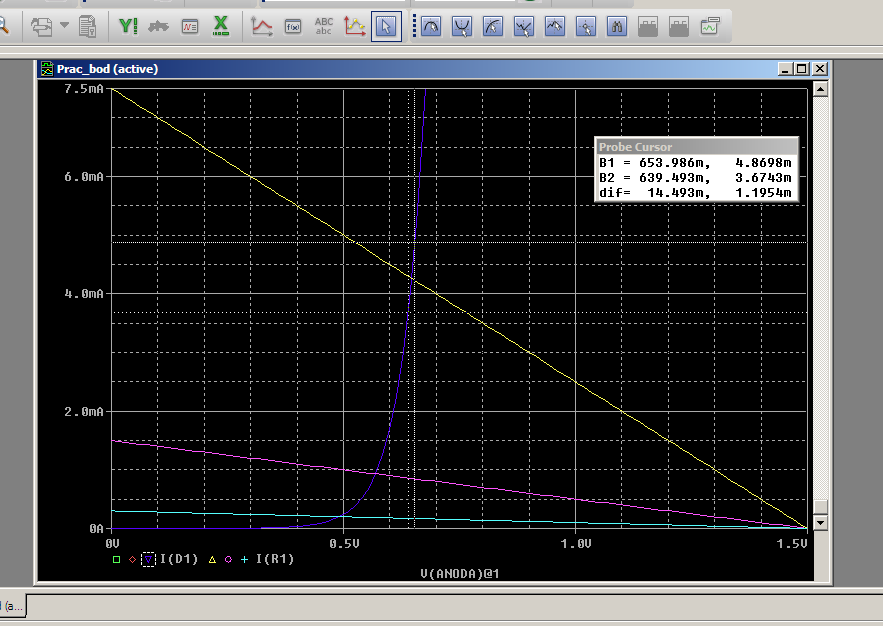This screenshot has width=883, height=626.
Task: Click the second grayed transition icon
Action: click(679, 26)
